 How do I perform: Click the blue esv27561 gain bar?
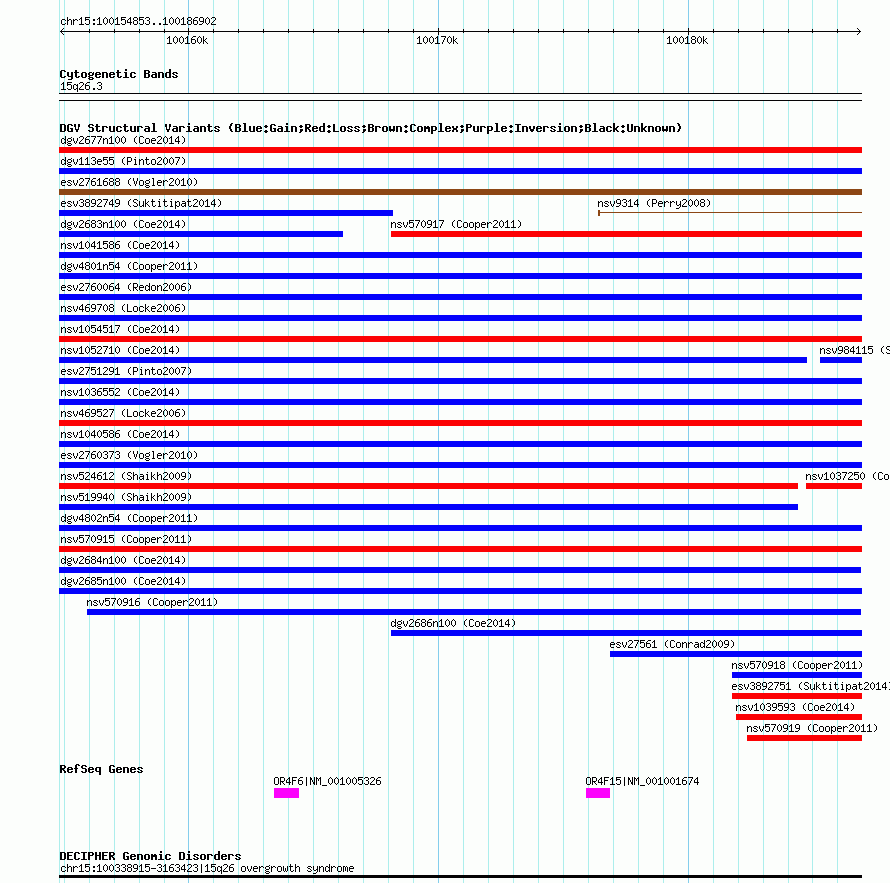(736, 654)
